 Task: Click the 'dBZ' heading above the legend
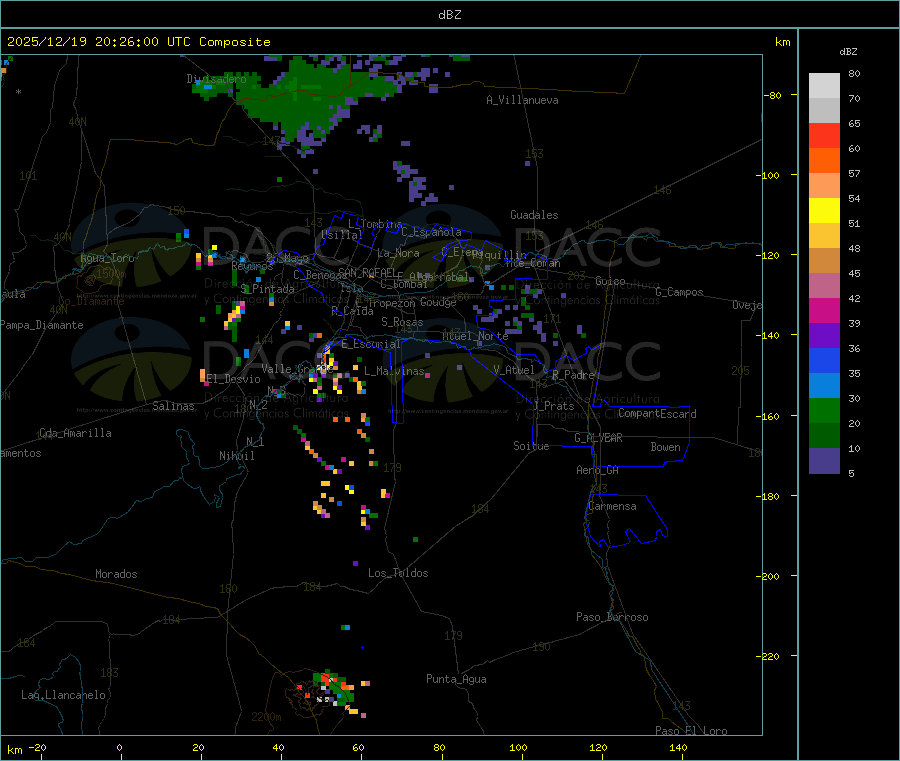(848, 52)
